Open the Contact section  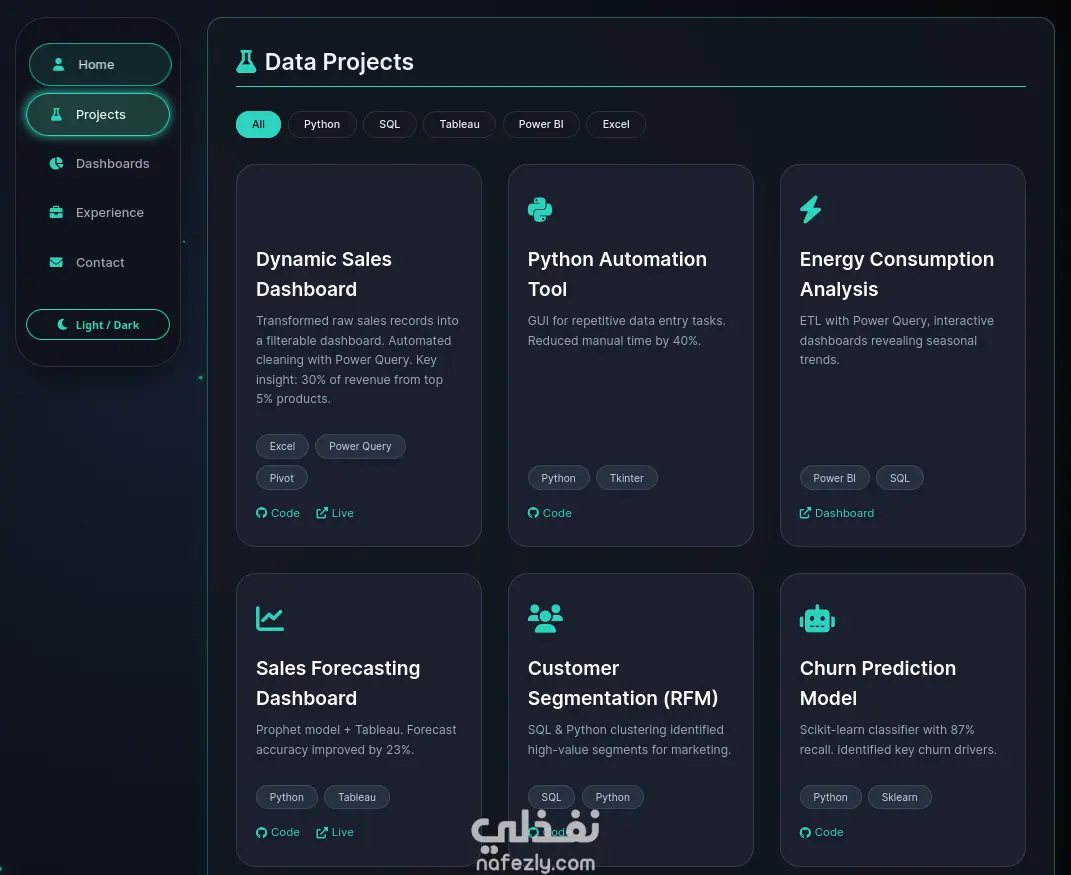click(x=98, y=262)
